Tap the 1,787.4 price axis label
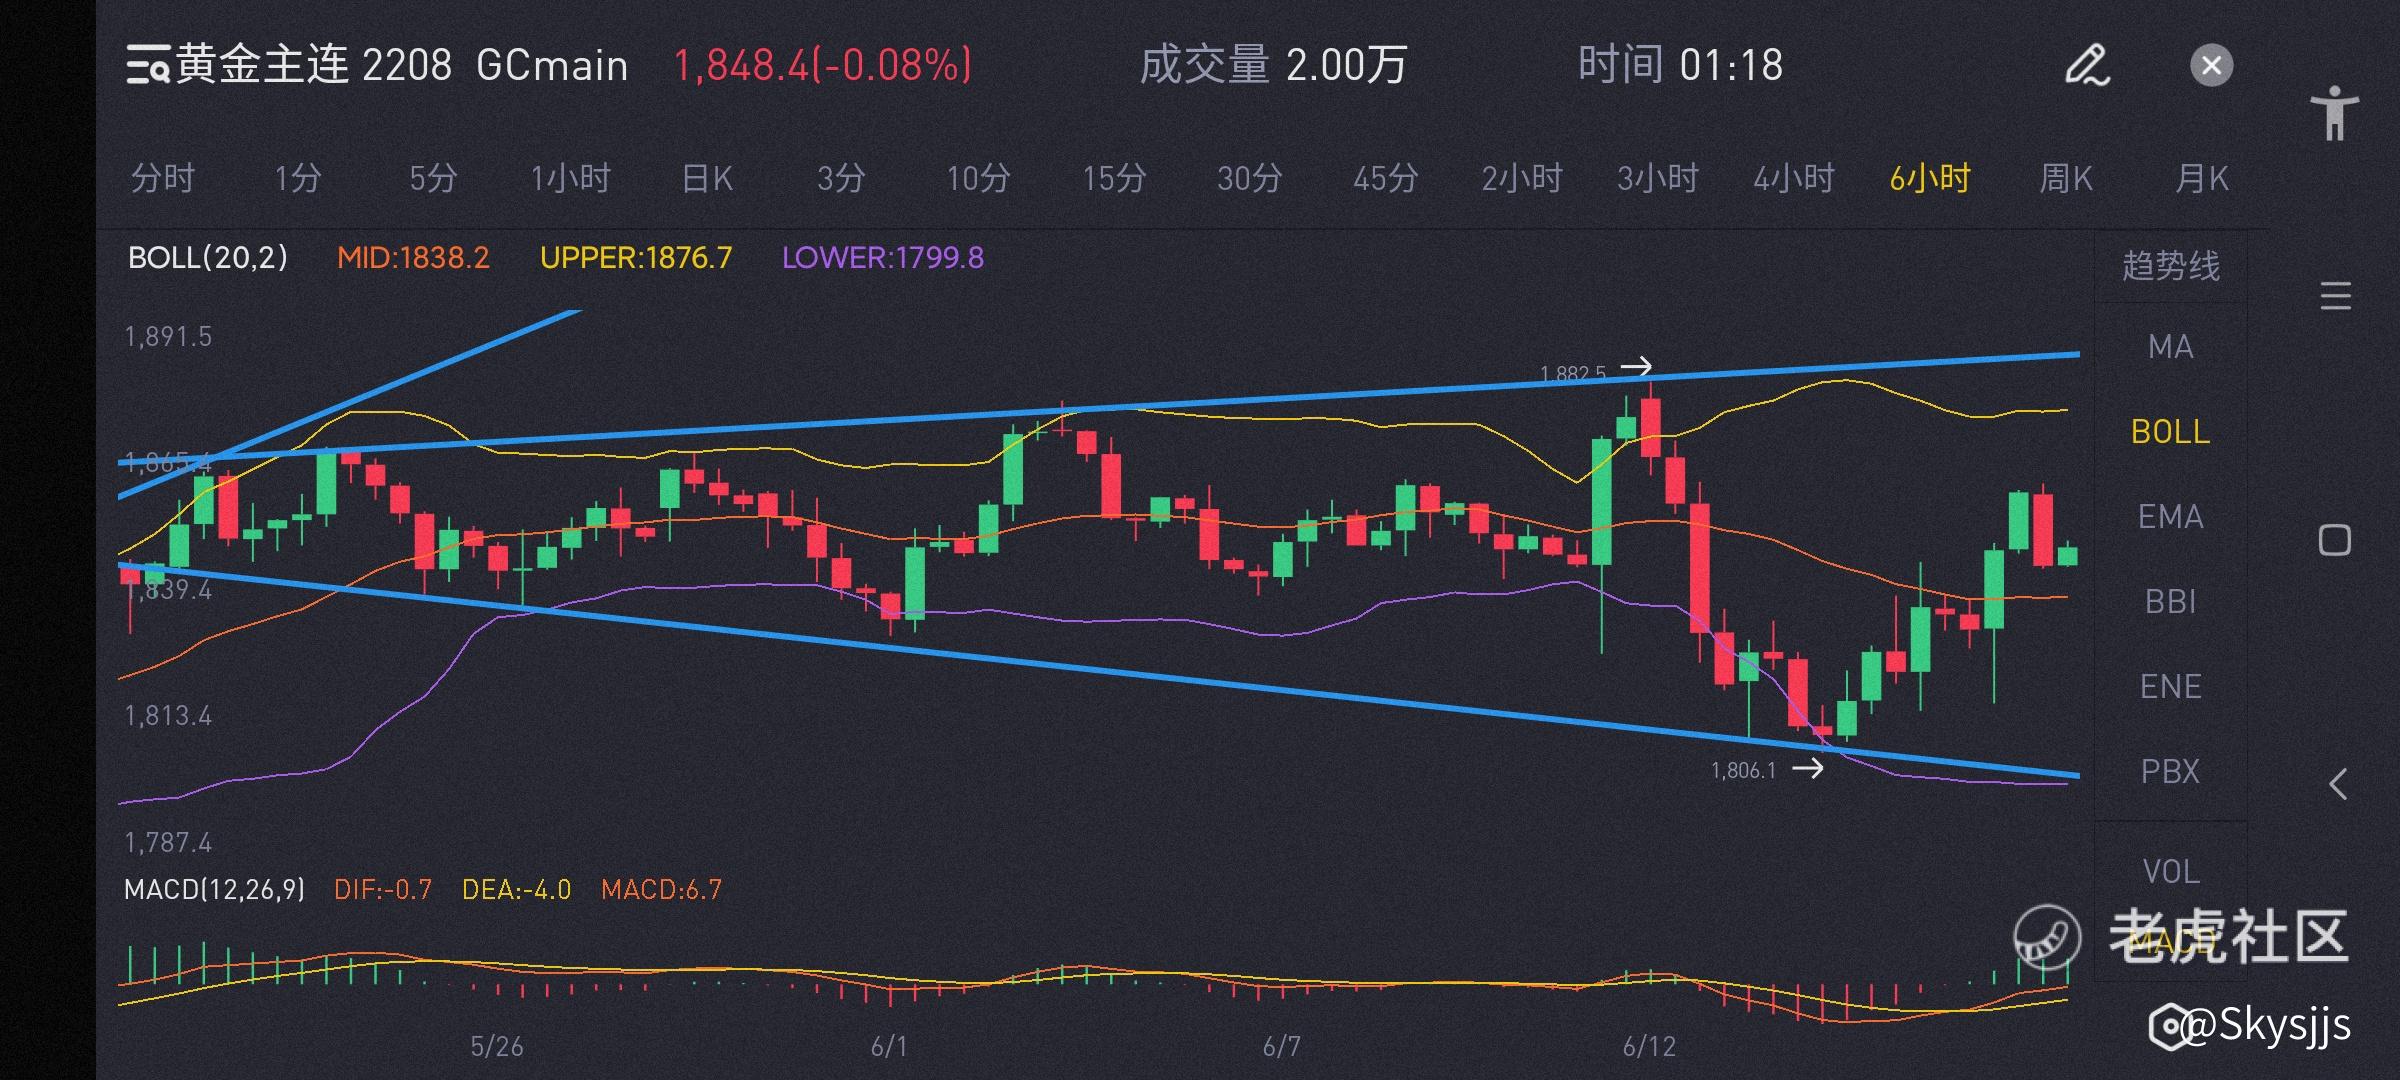This screenshot has height=1080, width=2400. (168, 843)
